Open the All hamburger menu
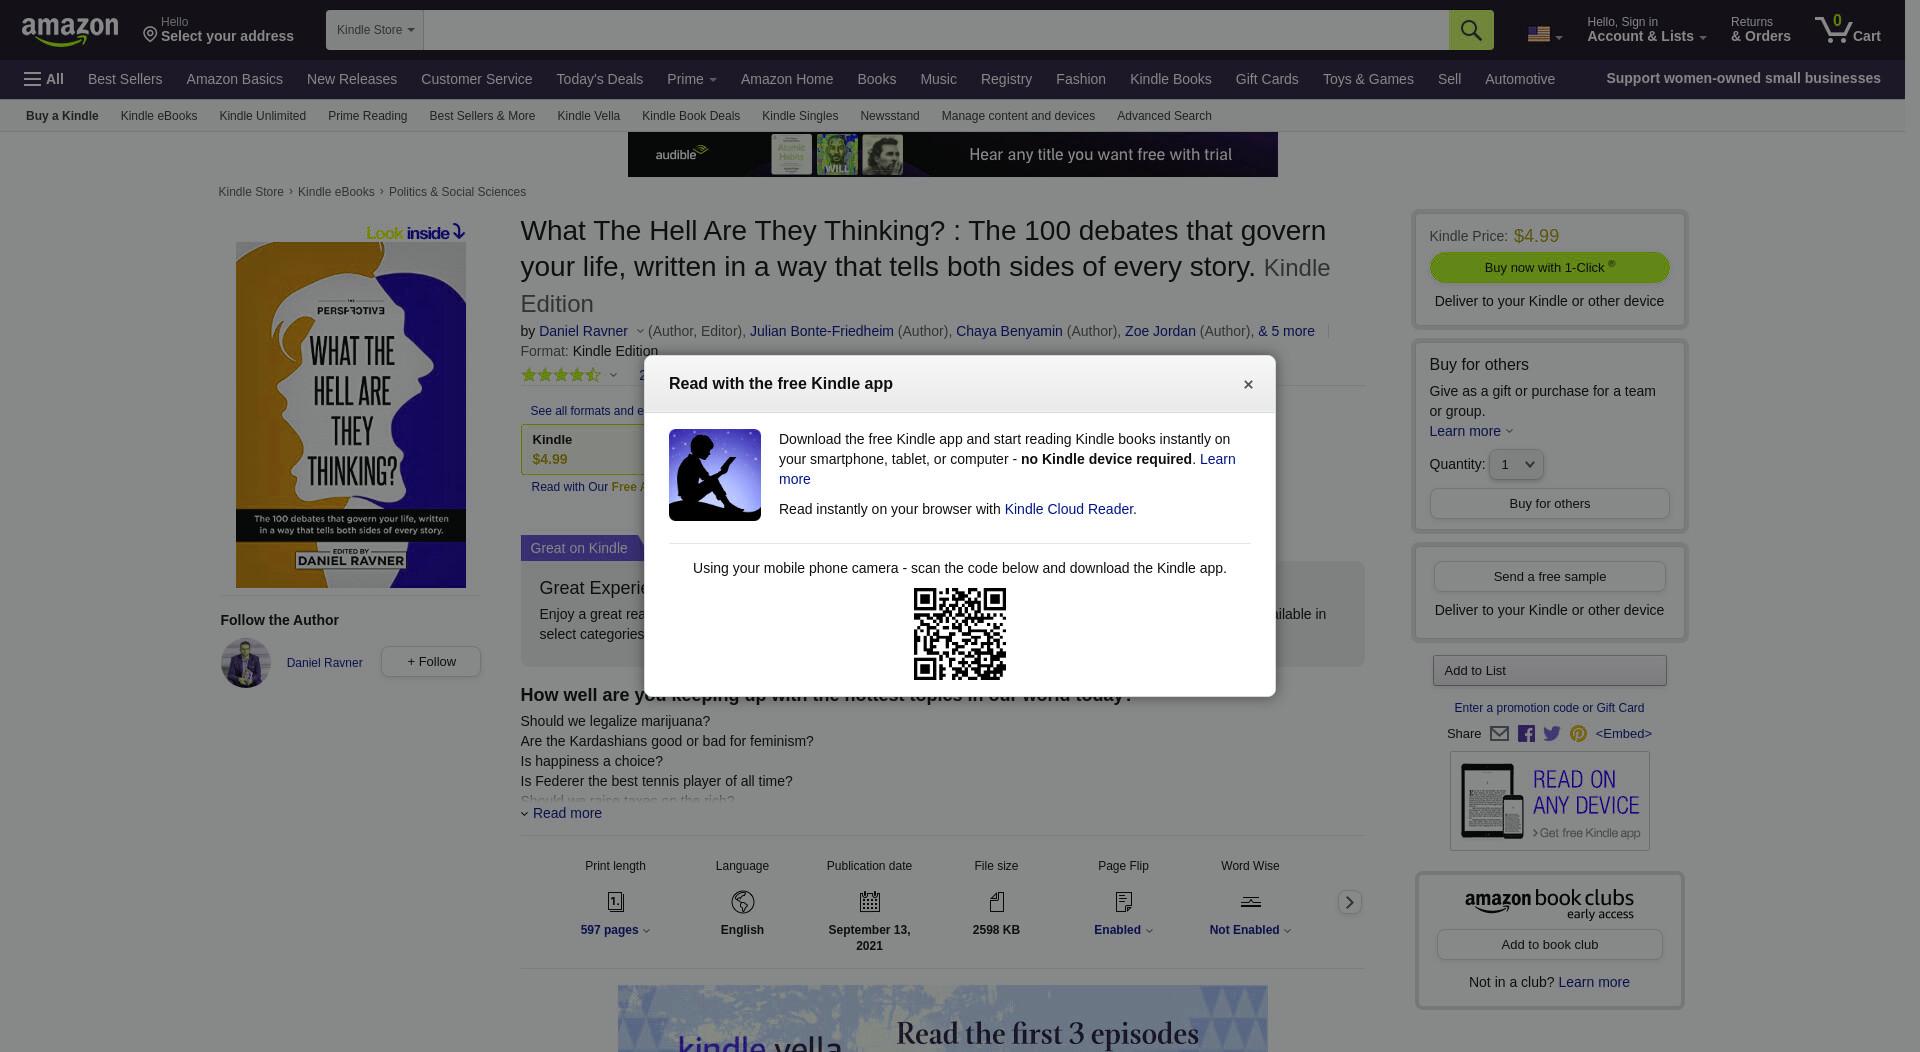Viewport: 1920px width, 1052px height. coord(44,79)
